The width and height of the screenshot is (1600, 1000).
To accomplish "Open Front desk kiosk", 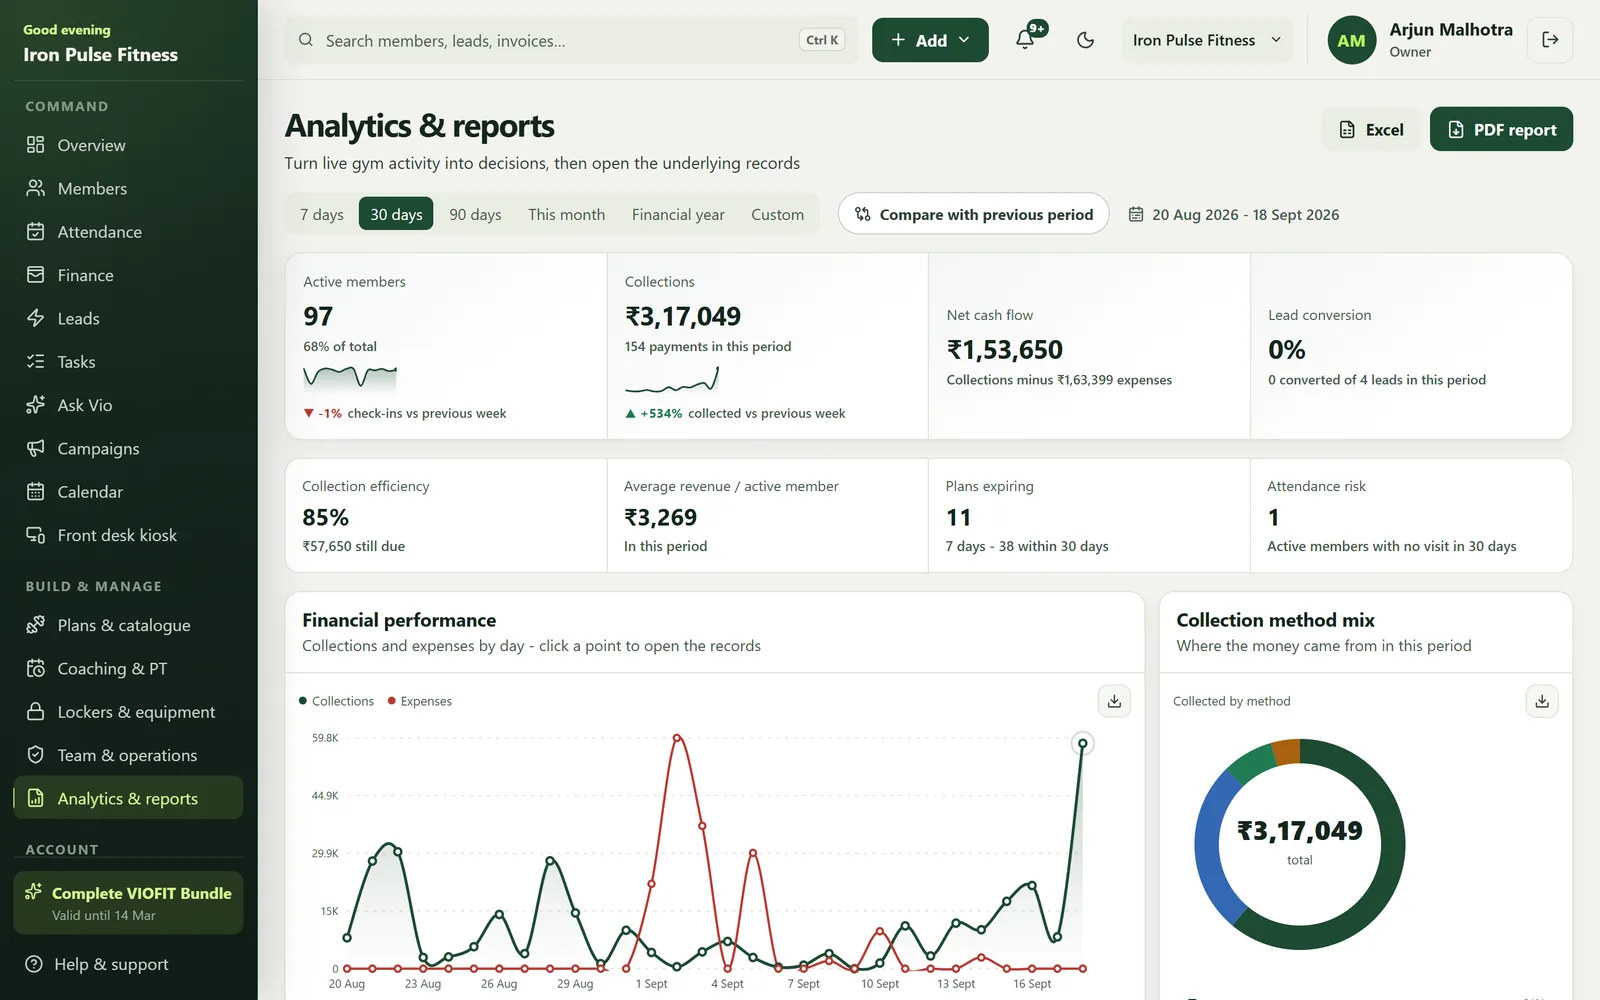I will coord(128,535).
